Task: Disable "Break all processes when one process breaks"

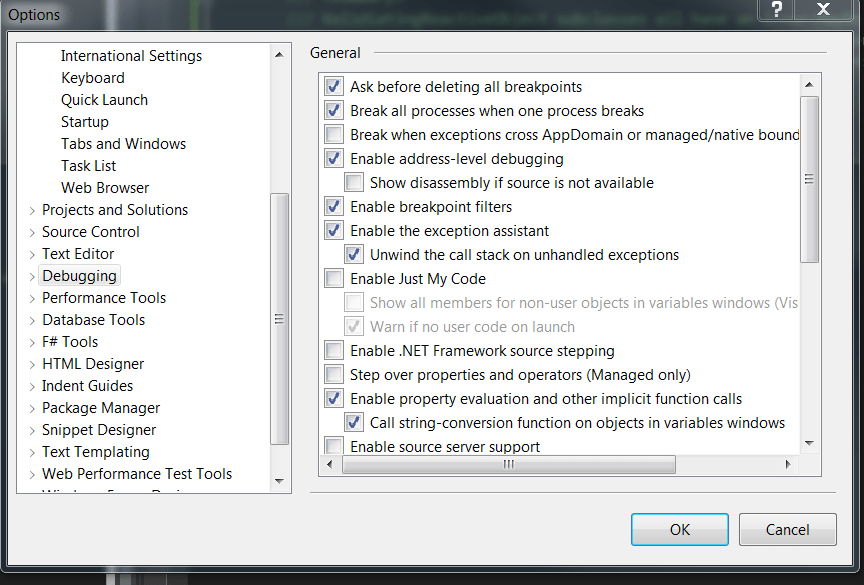Action: (333, 110)
